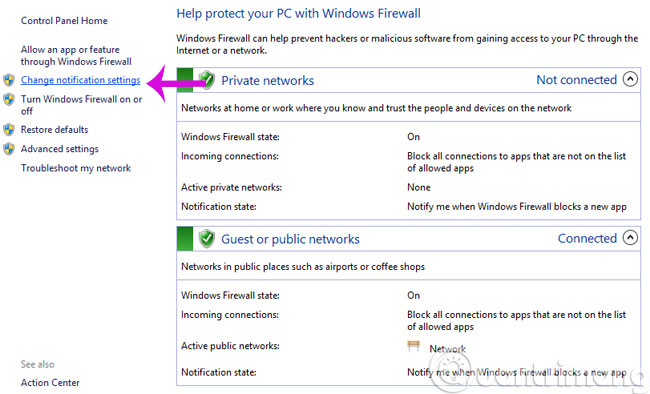Viewport: 650px width, 394px height.
Task: Collapse the Private networks section chevron
Action: [x=630, y=79]
